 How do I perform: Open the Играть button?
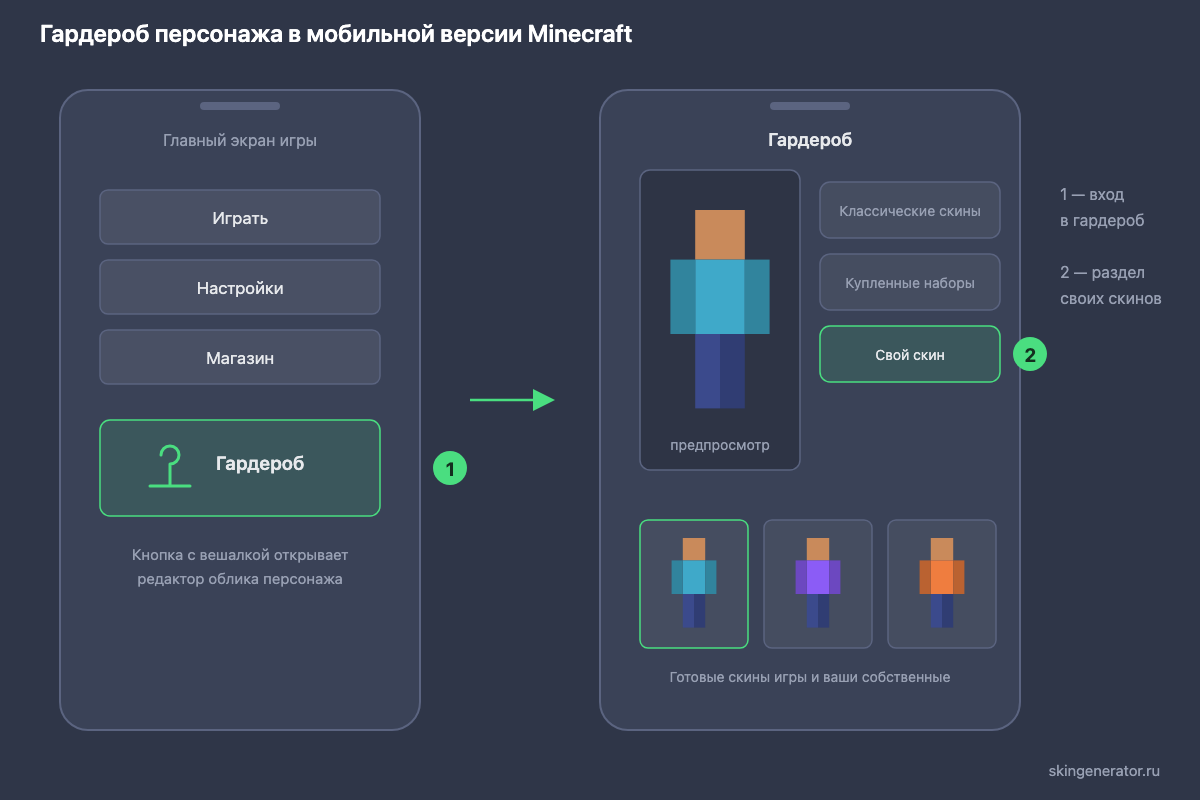pyautogui.click(x=240, y=217)
